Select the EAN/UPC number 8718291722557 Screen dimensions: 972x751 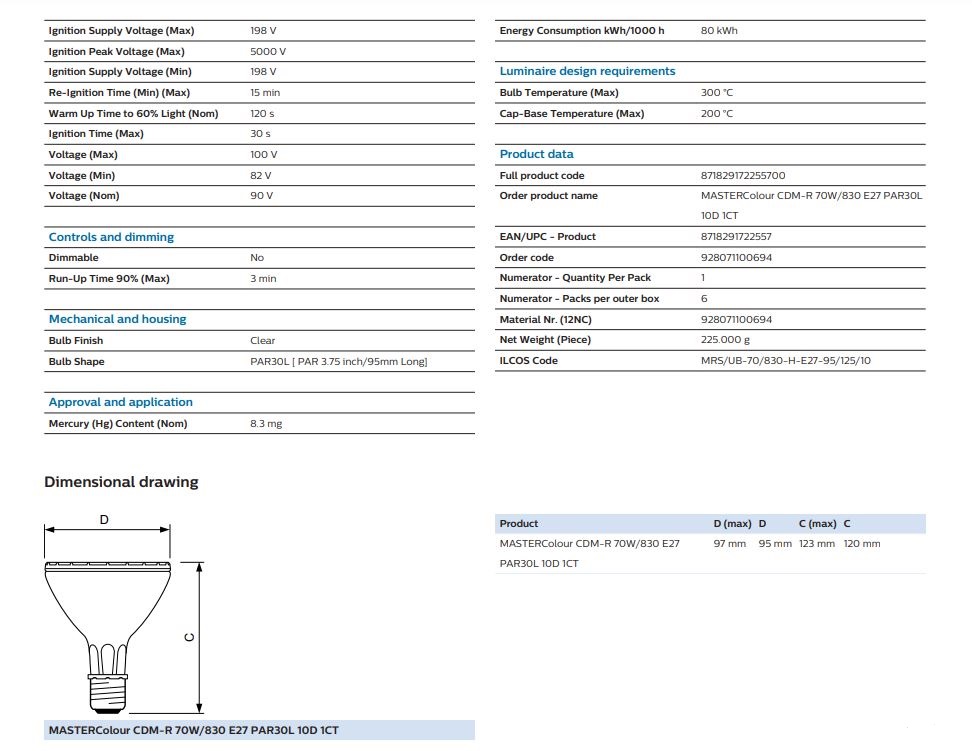click(736, 236)
